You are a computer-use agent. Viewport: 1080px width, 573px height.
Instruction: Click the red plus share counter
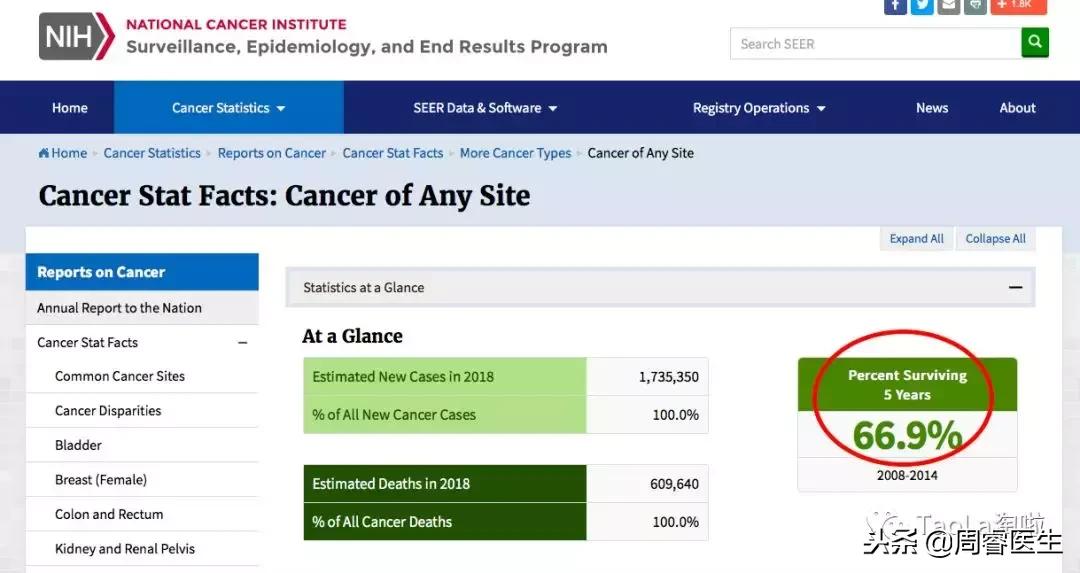coord(1019,5)
